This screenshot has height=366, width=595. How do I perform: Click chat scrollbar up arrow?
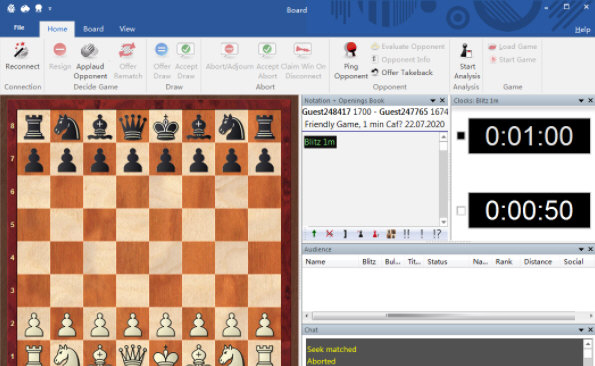pos(588,344)
